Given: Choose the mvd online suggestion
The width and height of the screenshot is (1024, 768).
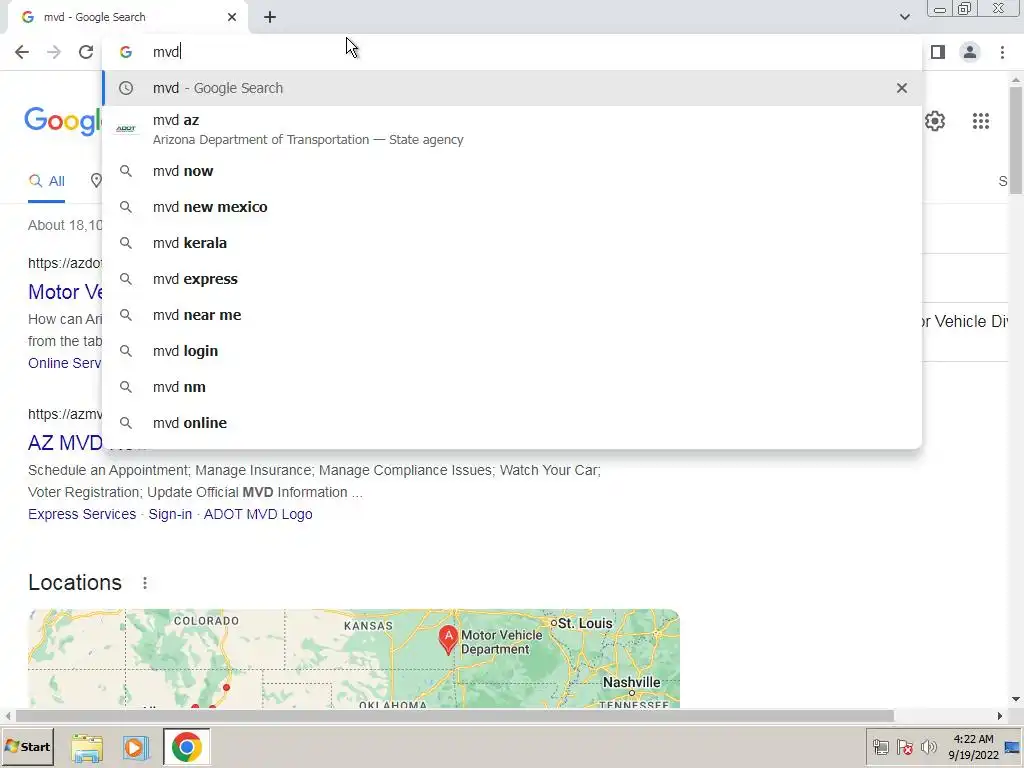Looking at the screenshot, I should (512, 423).
